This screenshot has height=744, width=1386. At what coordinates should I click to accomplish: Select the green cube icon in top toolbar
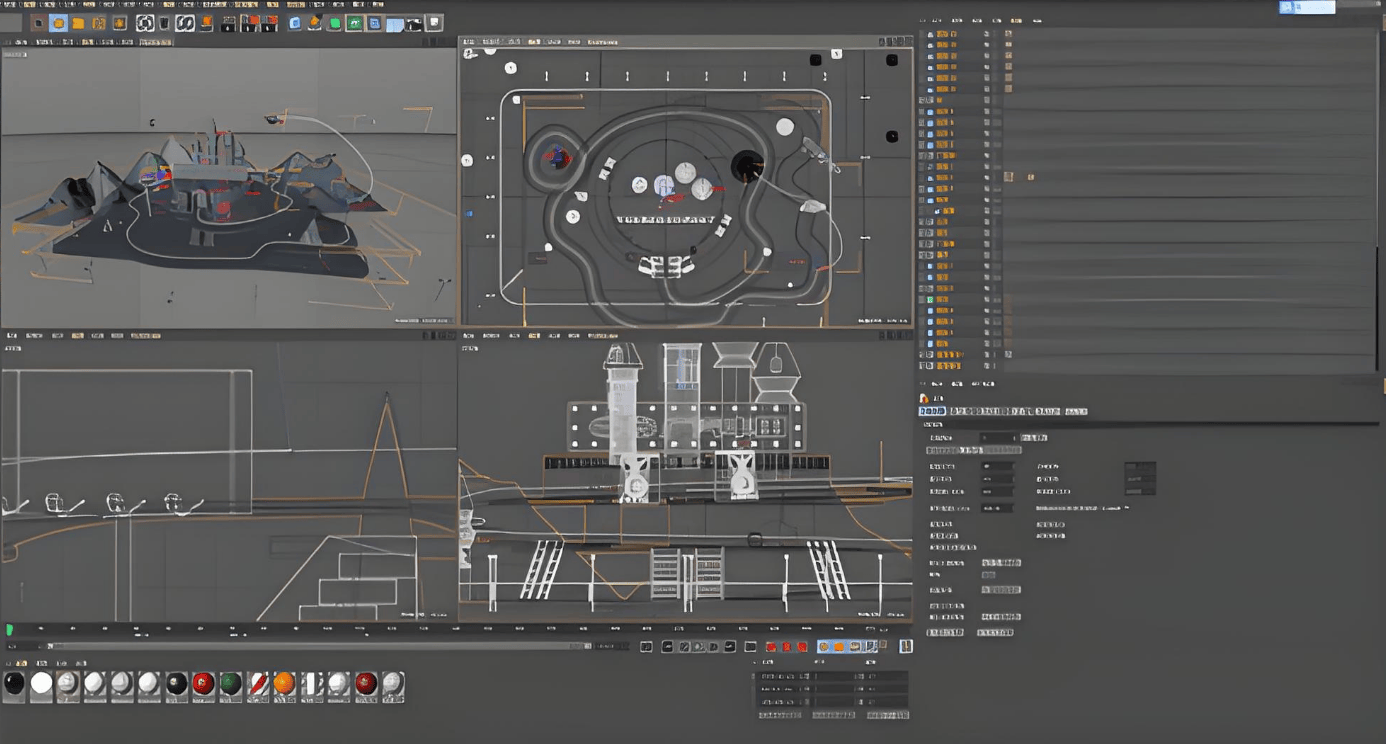(x=335, y=23)
